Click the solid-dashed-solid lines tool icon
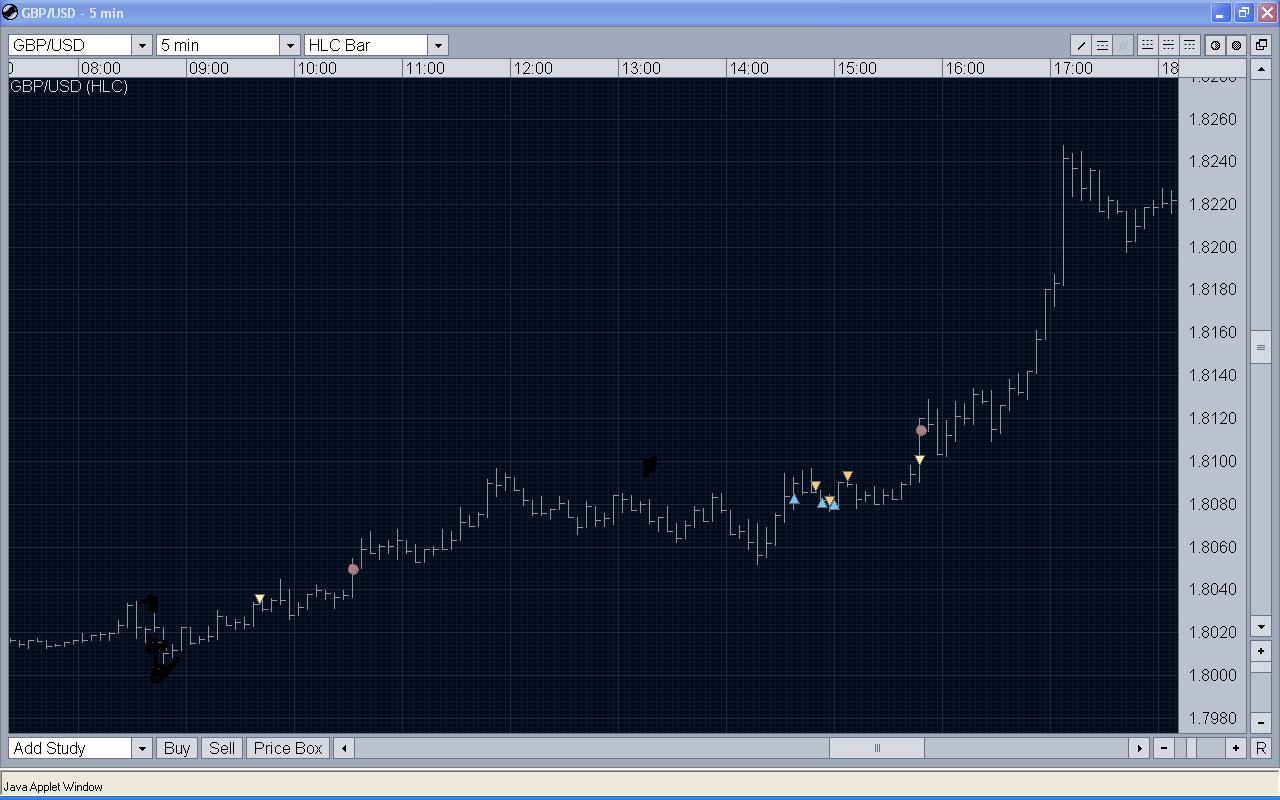Viewport: 1280px width, 800px height. coord(1102,45)
